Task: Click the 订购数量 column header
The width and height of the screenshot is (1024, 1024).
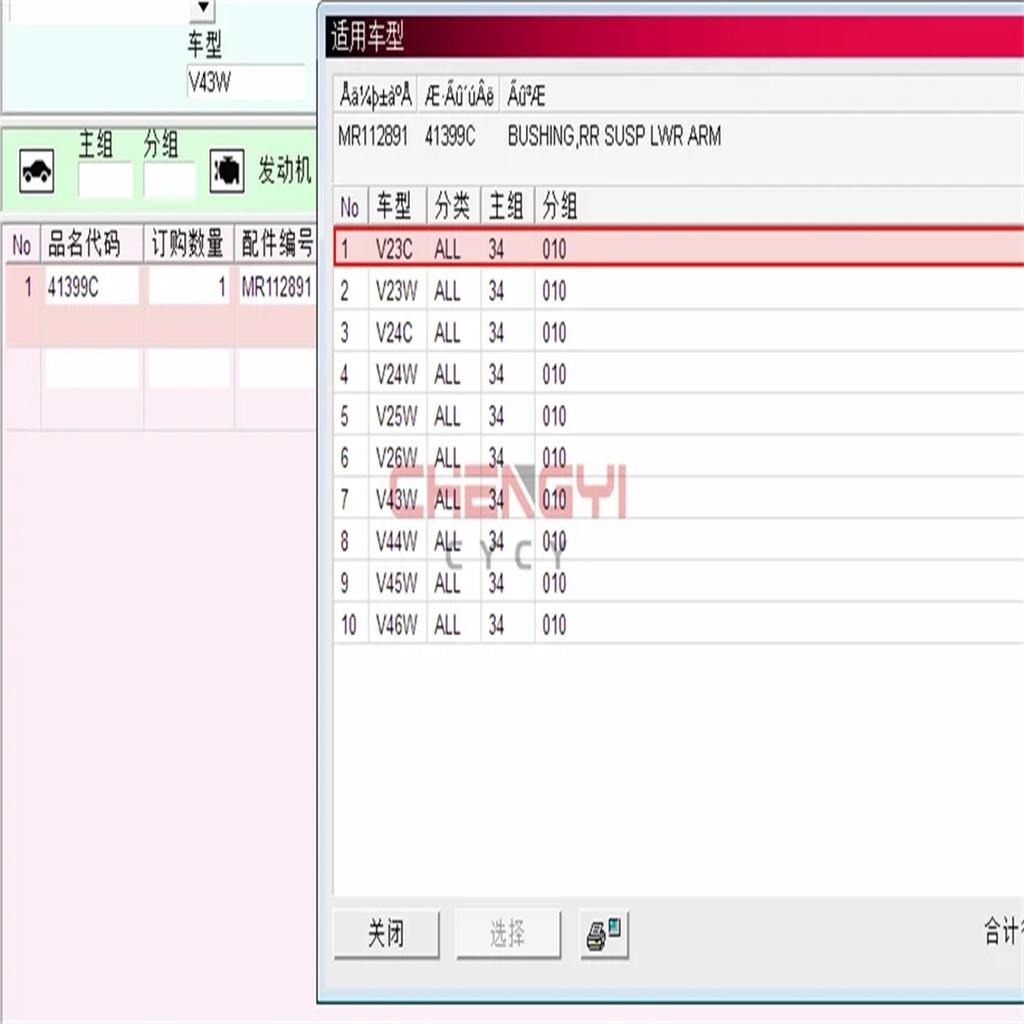Action: click(188, 244)
